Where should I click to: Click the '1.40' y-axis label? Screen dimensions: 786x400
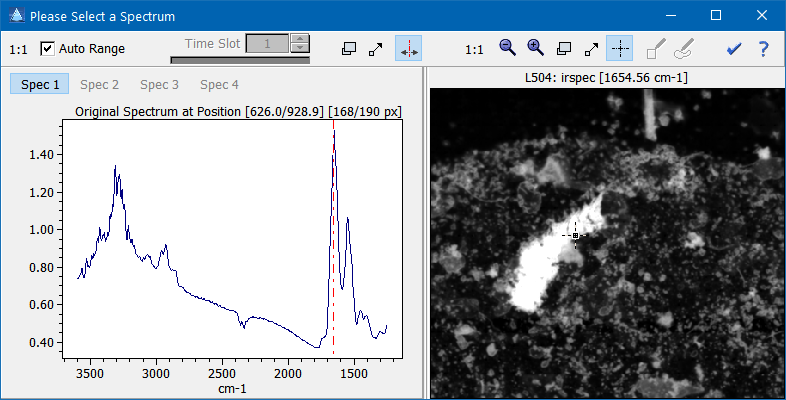pyautogui.click(x=41, y=155)
